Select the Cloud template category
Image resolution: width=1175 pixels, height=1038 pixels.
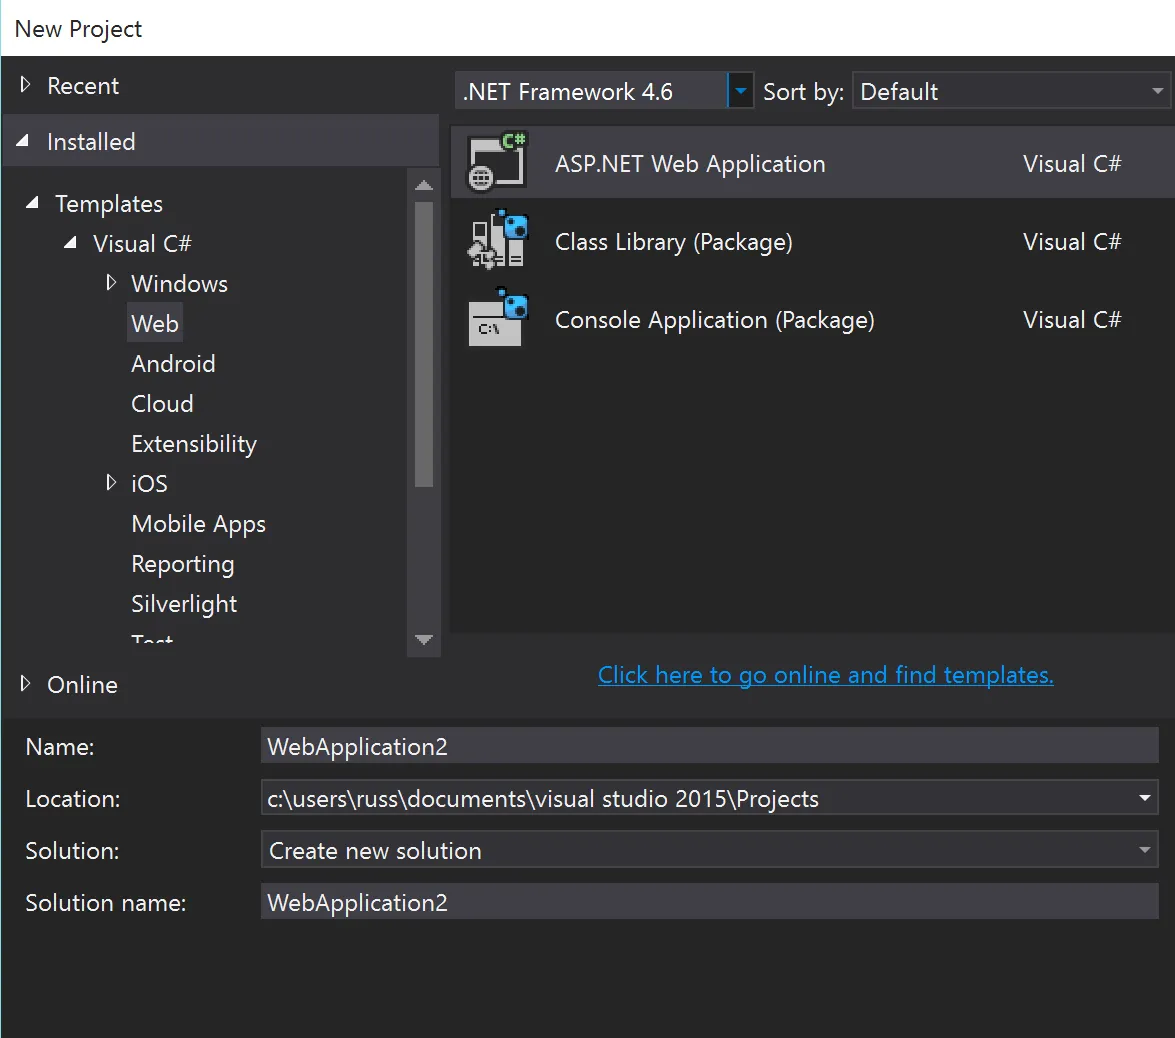(162, 404)
